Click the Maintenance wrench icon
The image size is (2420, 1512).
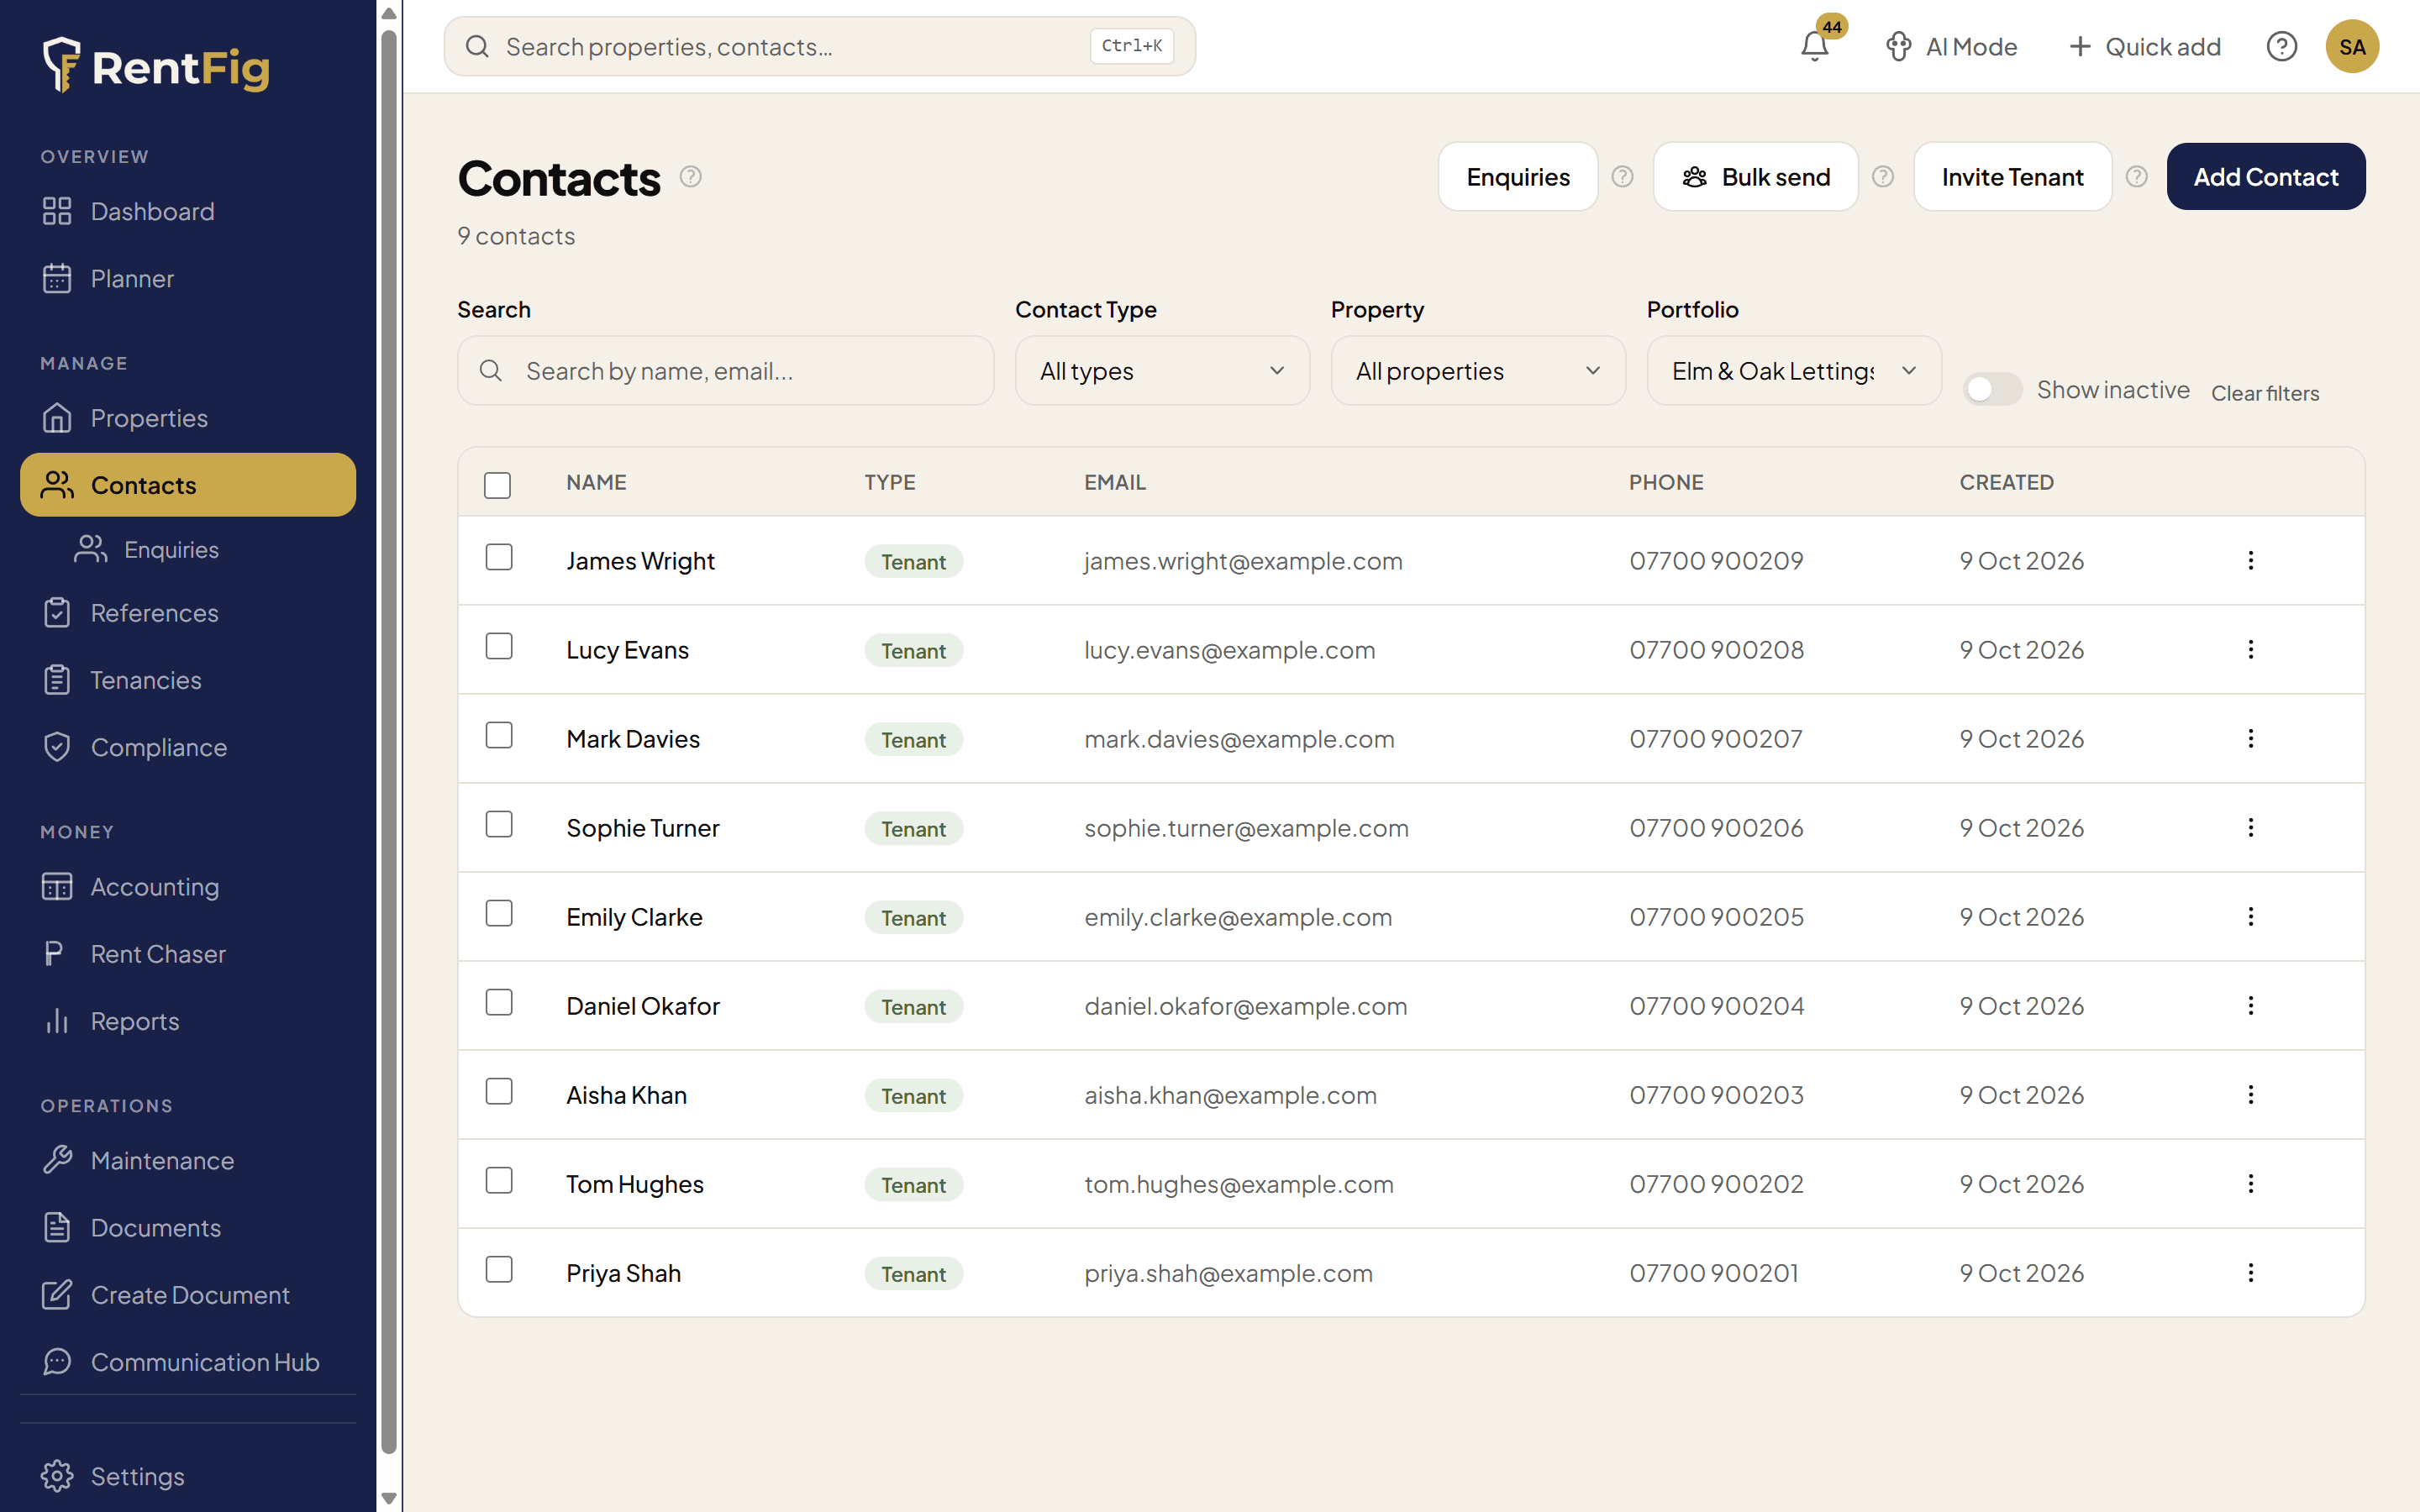point(57,1160)
